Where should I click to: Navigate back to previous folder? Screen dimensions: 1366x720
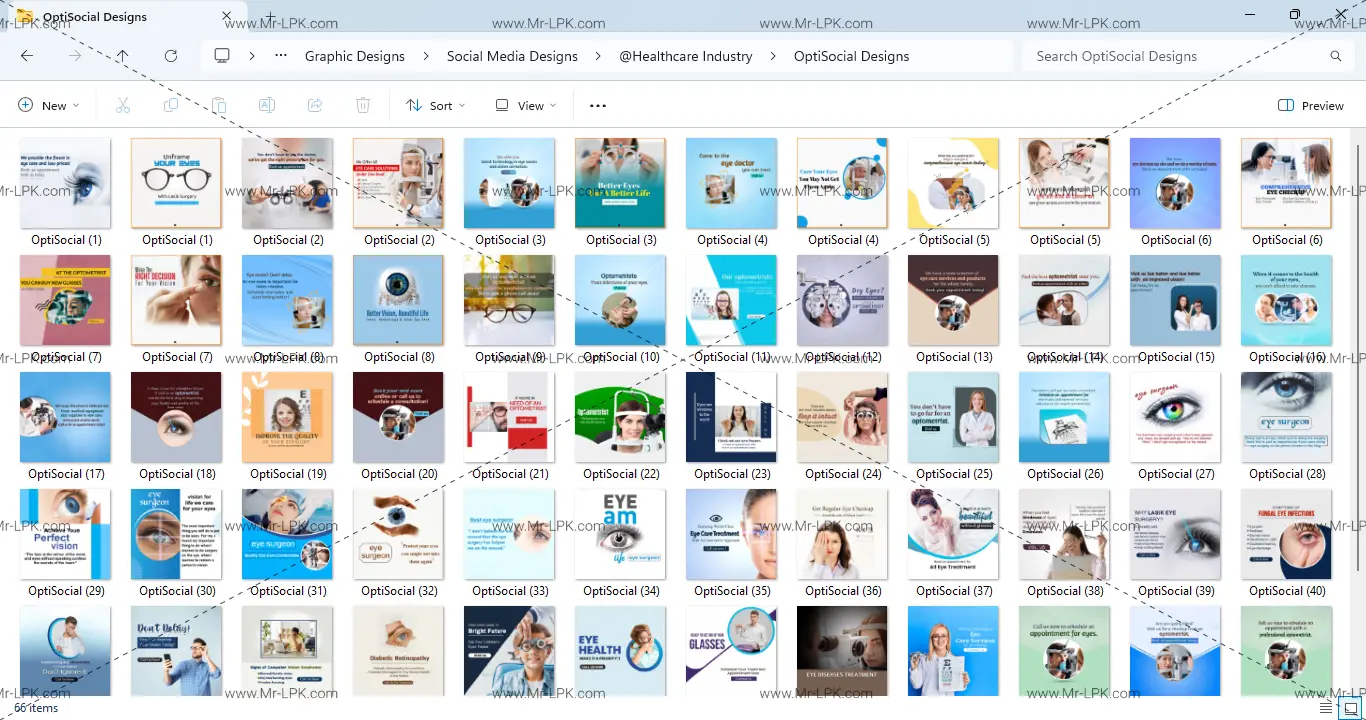[27, 56]
